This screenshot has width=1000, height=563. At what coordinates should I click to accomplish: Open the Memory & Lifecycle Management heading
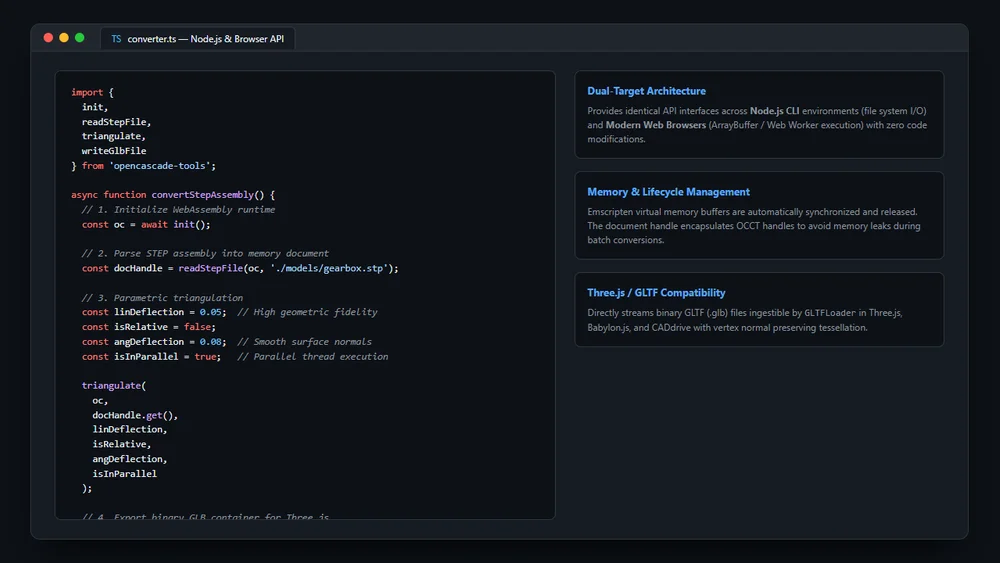[668, 192]
